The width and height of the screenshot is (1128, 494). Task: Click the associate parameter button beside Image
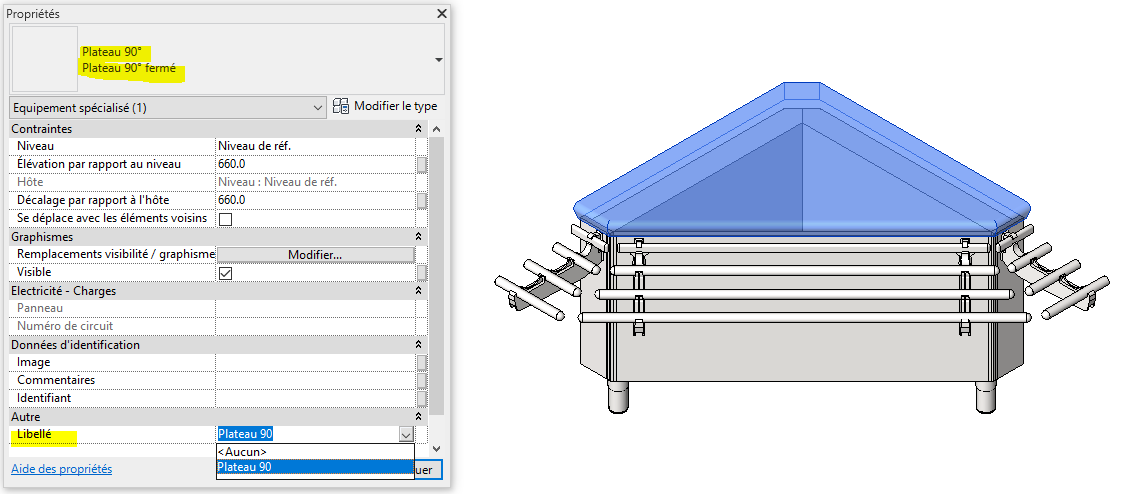tap(422, 362)
